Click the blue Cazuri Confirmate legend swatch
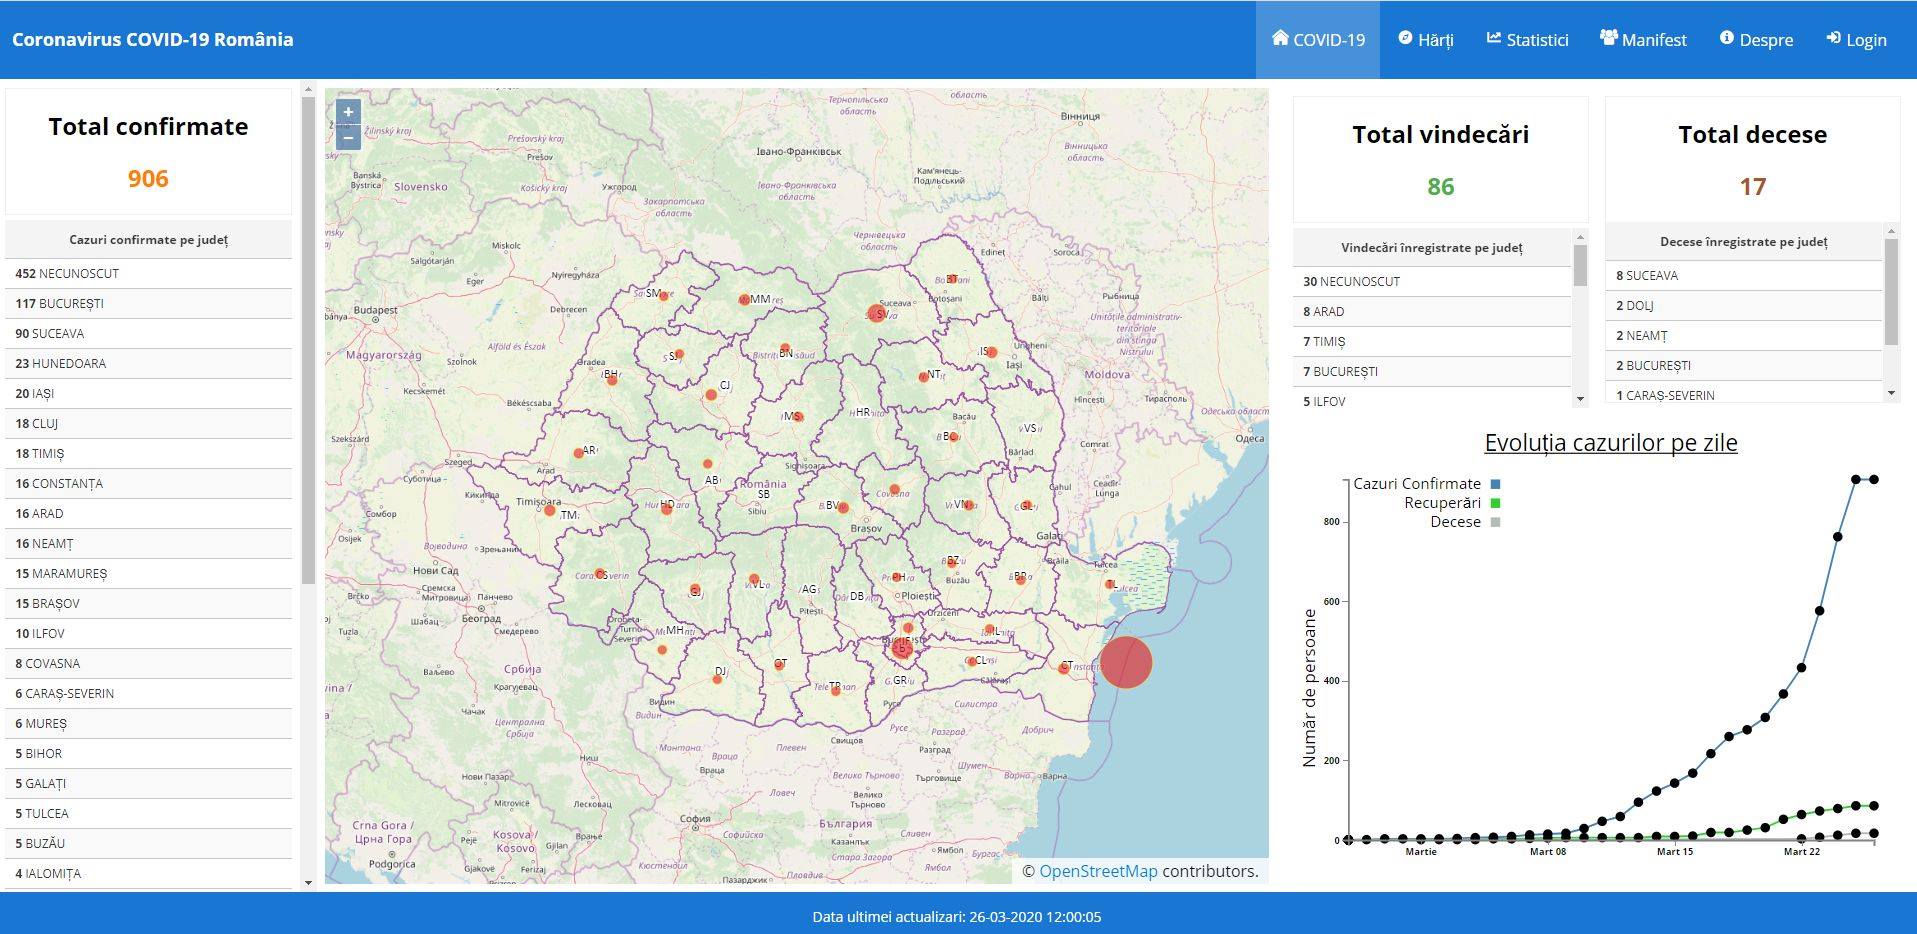 1495,484
